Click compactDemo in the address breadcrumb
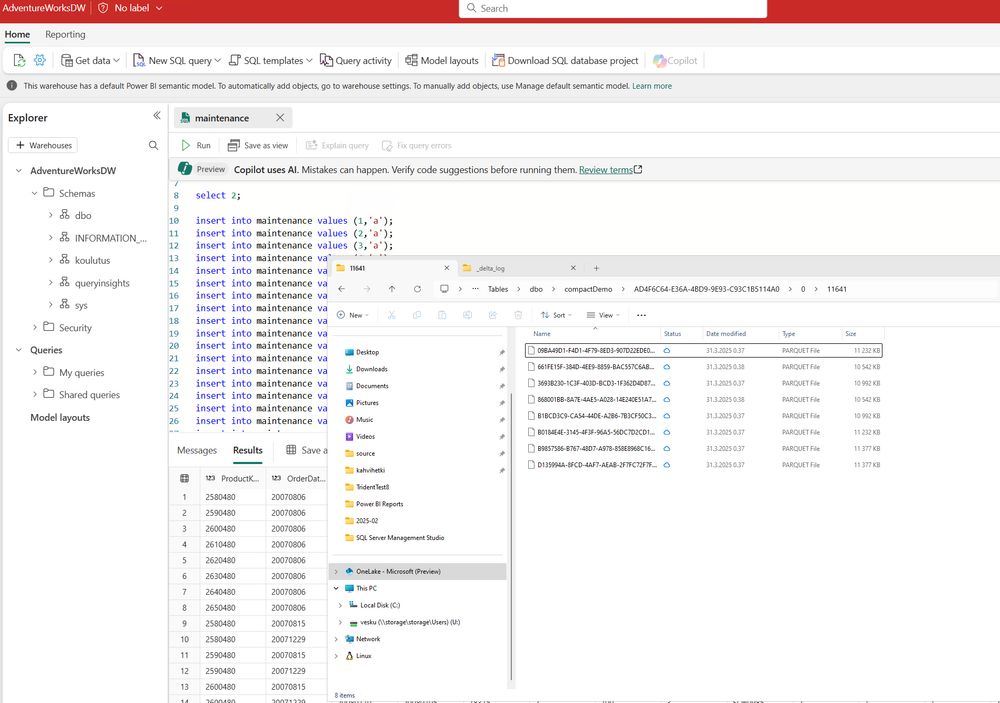This screenshot has height=703, width=1000. click(x=588, y=289)
